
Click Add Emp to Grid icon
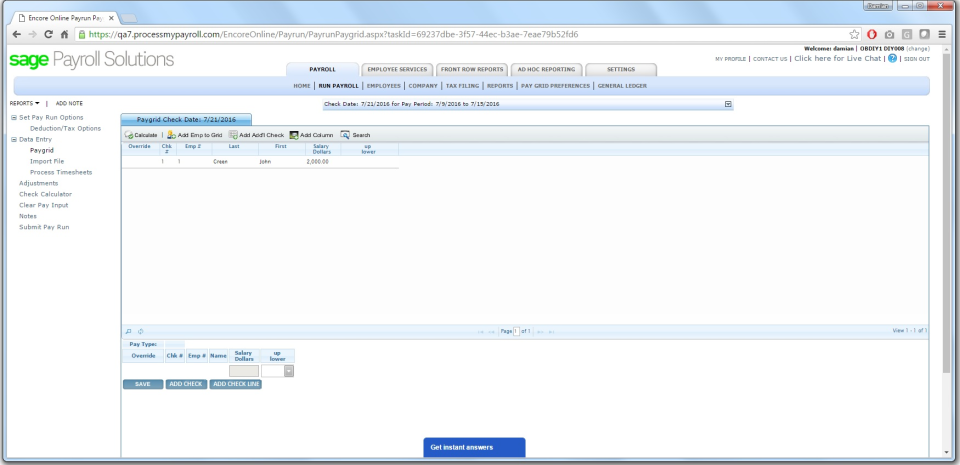tap(172, 135)
